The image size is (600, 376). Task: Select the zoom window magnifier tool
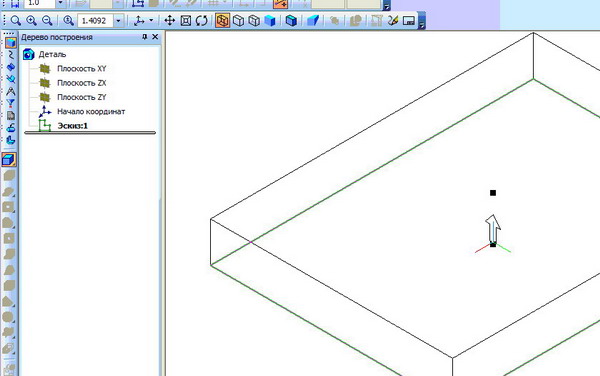click(16, 21)
